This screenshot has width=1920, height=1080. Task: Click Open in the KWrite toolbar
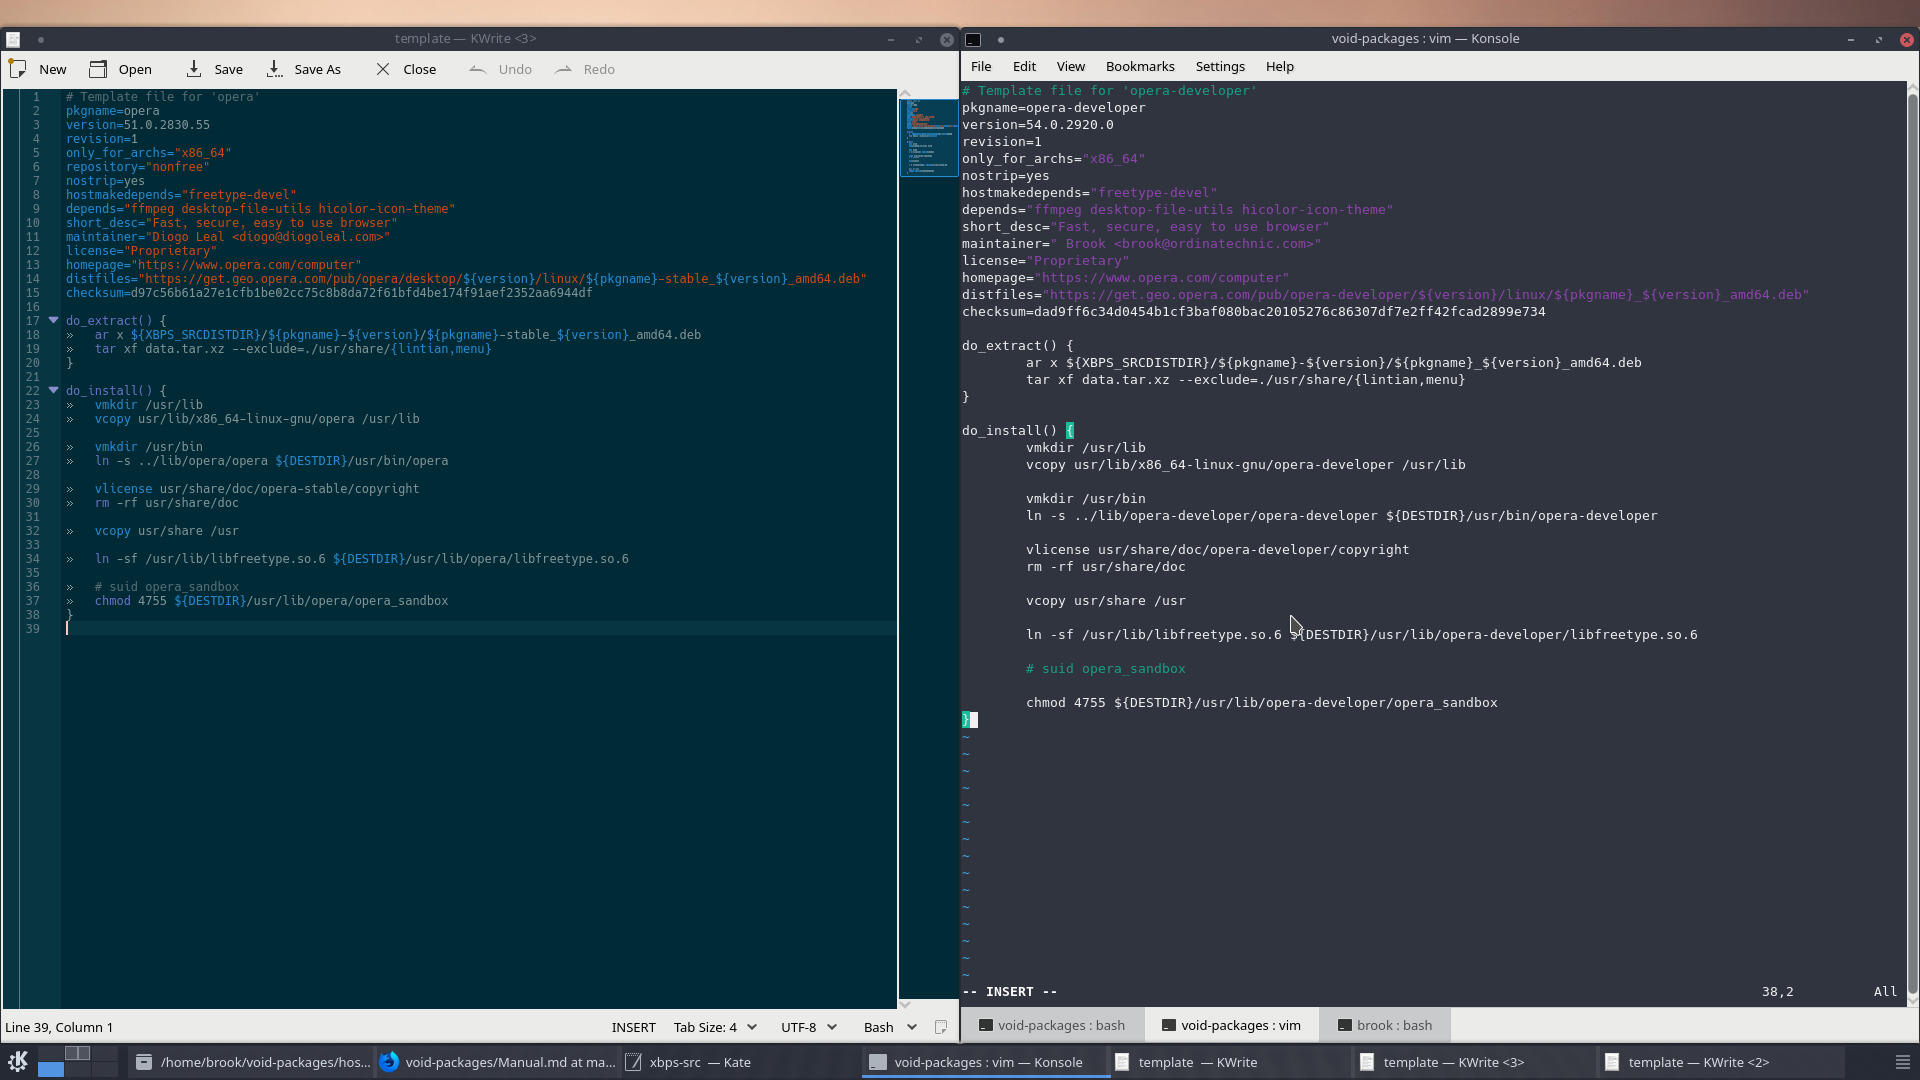(120, 69)
